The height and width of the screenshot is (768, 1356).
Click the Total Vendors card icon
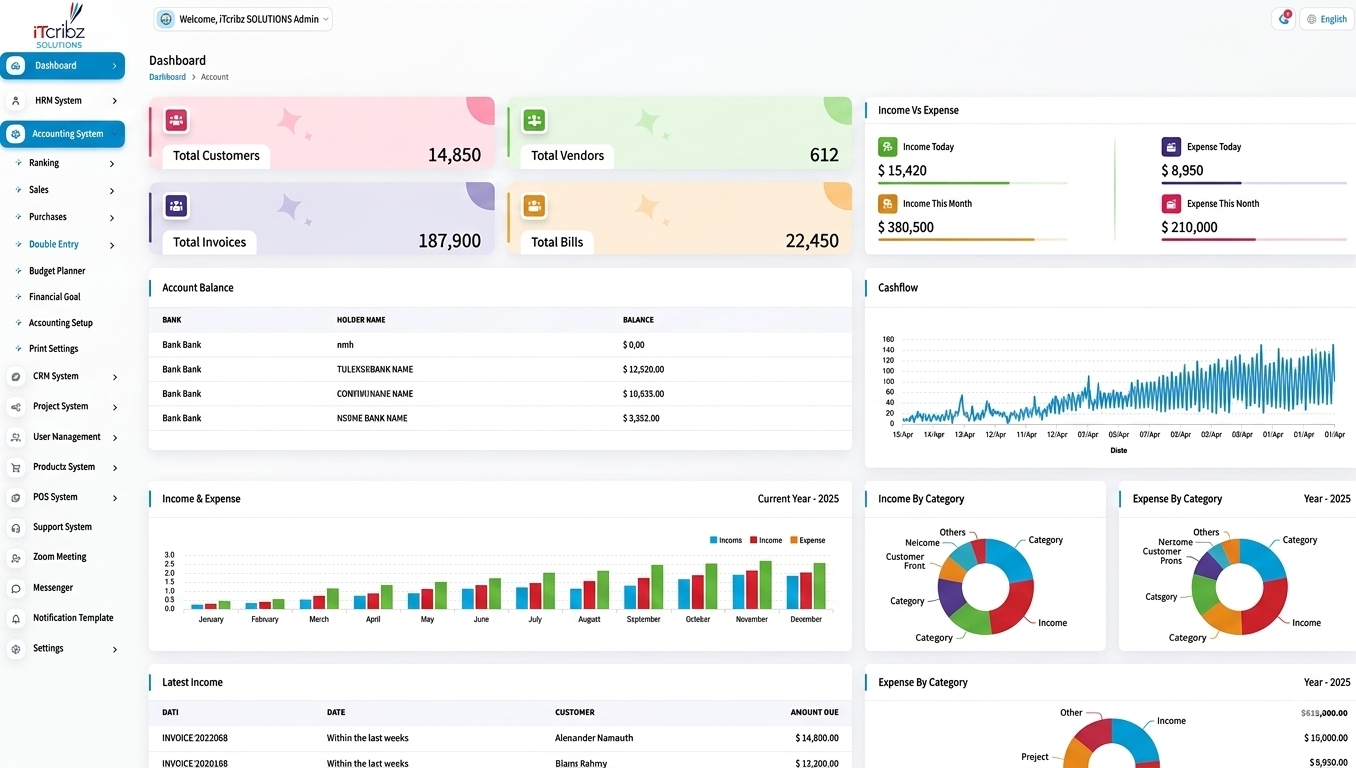[x=534, y=121]
